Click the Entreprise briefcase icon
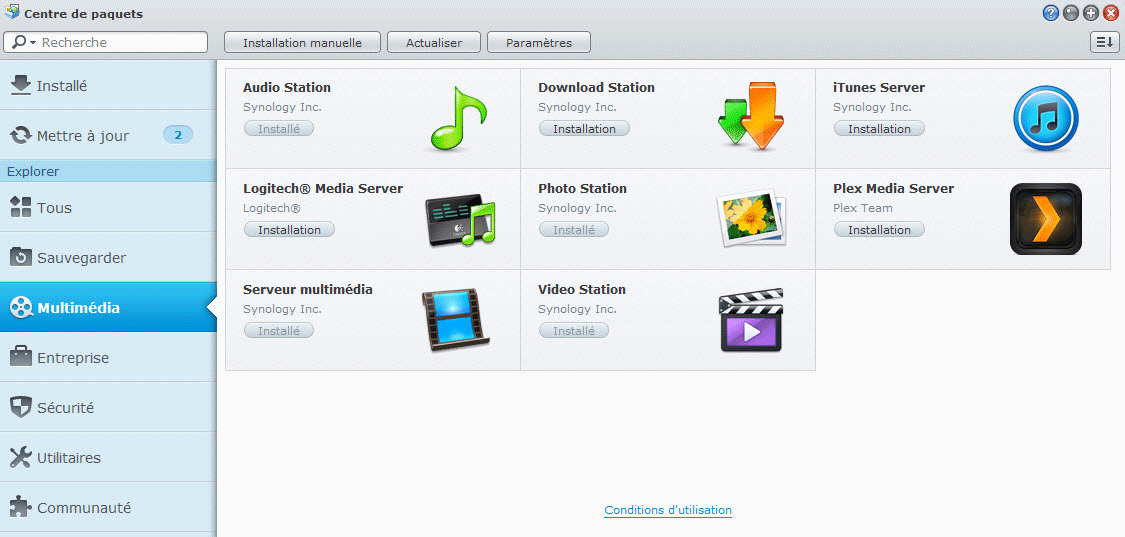Viewport: 1125px width, 537px height. 21,357
